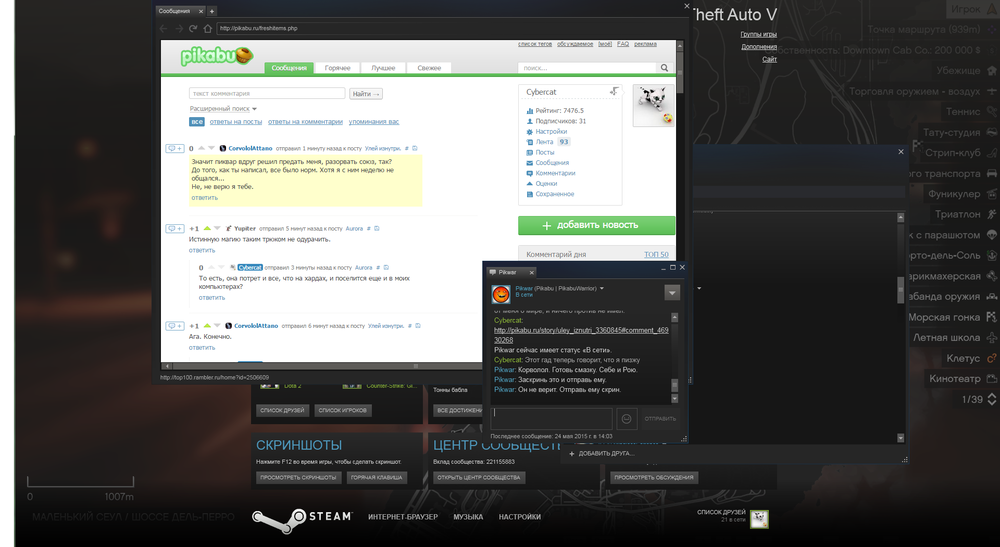Open the Cybercat avatar picture
This screenshot has width=1000, height=547.
[x=653, y=105]
